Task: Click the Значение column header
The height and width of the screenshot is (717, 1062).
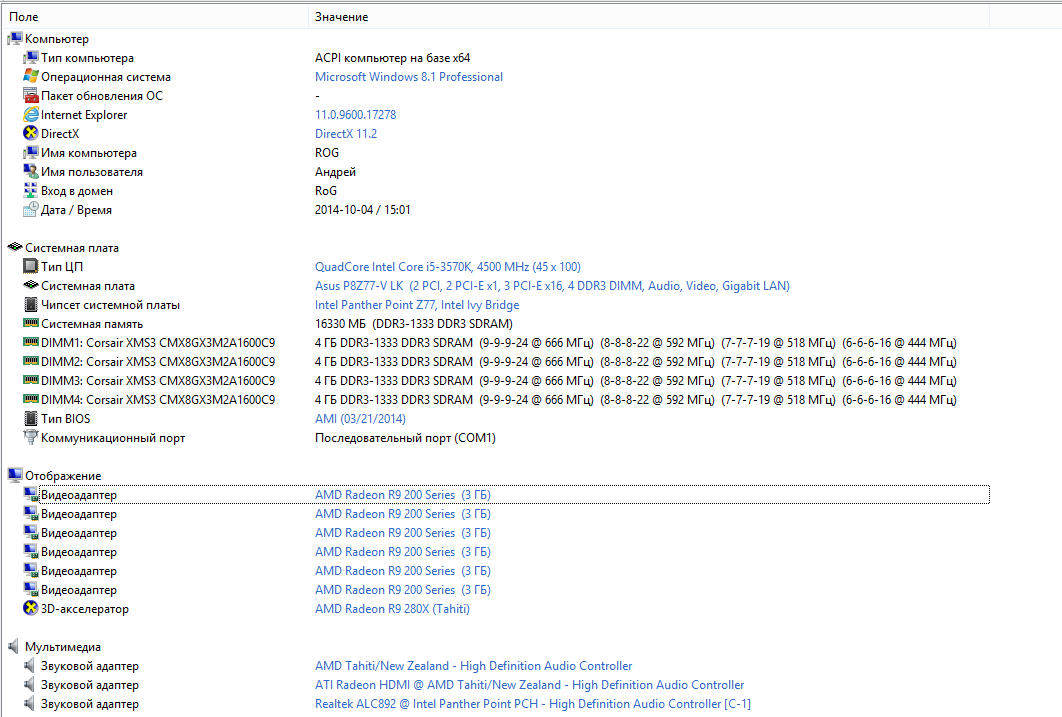Action: point(649,16)
